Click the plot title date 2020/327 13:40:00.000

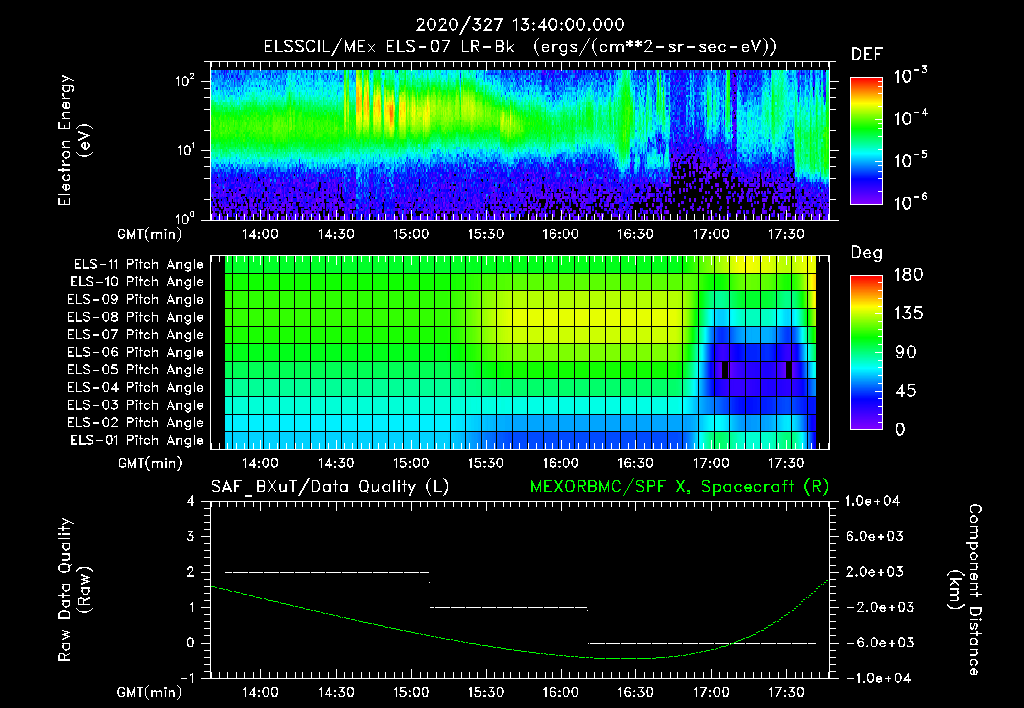pyautogui.click(x=520, y=25)
